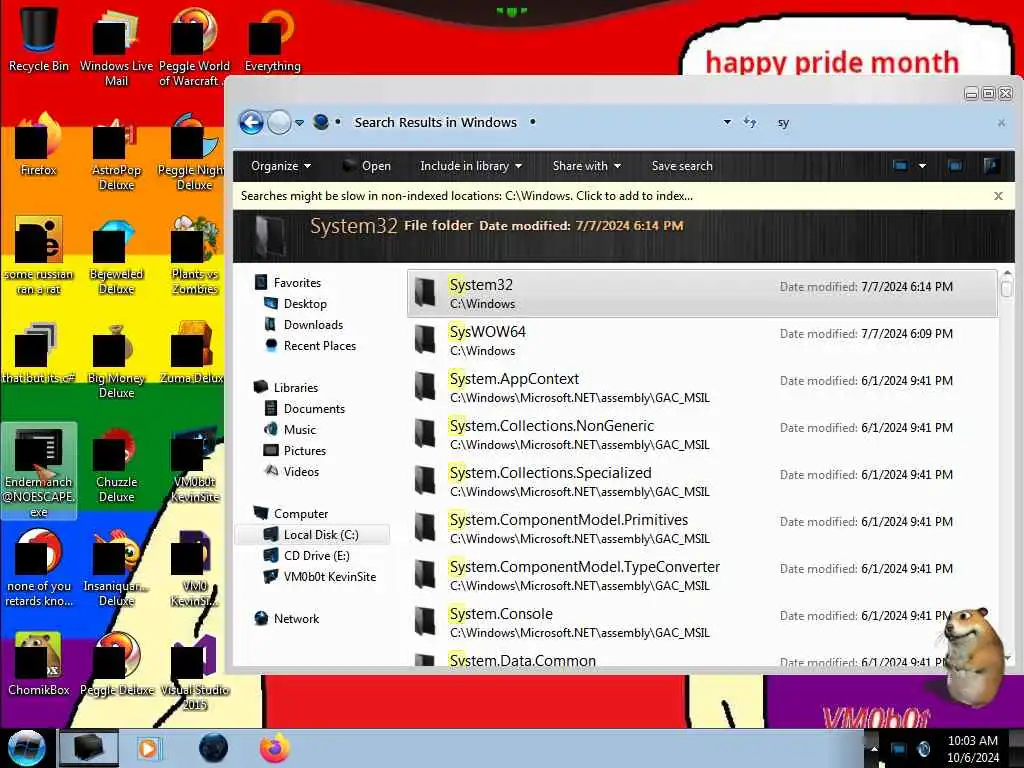Open Explorer Help icon in toolbar
The height and width of the screenshot is (768, 1024).
coord(991,166)
